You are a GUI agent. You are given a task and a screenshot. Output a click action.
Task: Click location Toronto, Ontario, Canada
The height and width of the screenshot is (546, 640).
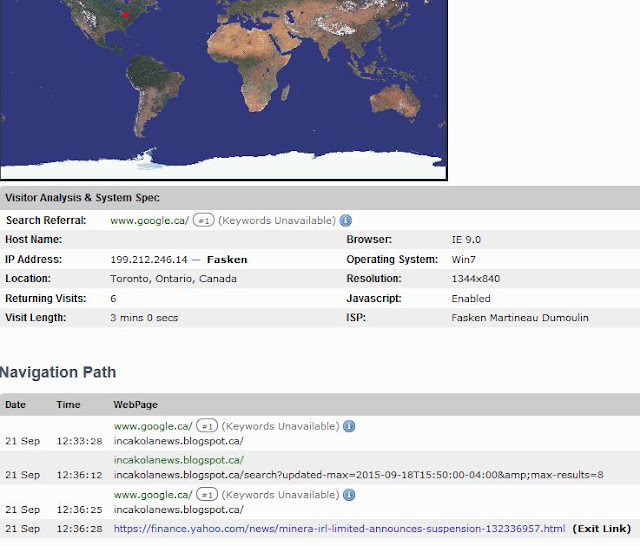(173, 279)
